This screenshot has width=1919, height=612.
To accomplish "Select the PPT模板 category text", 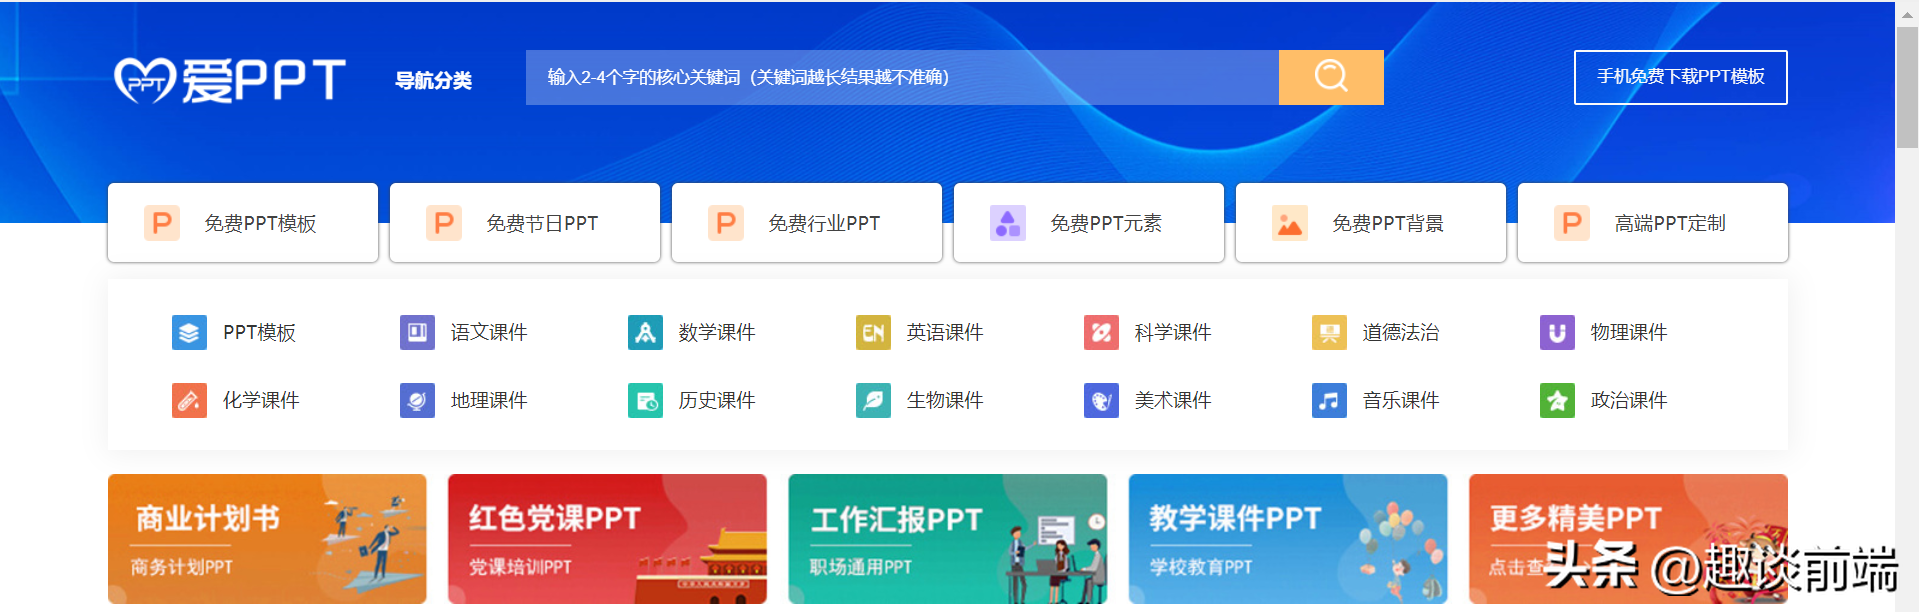I will pyautogui.click(x=259, y=332).
